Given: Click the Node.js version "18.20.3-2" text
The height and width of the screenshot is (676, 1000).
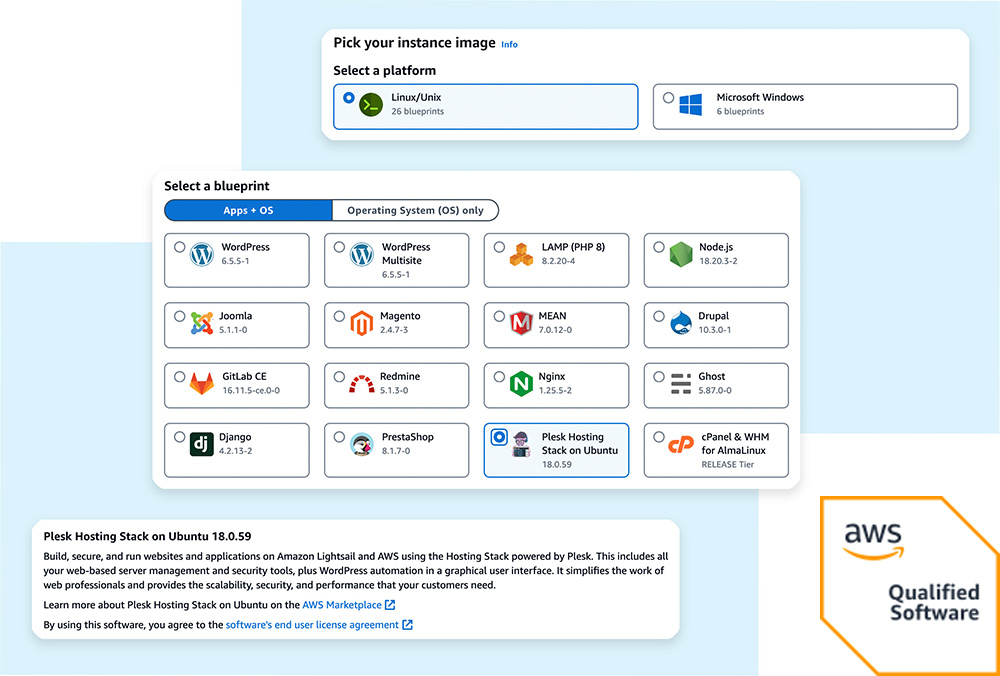Looking at the screenshot, I should [x=718, y=261].
